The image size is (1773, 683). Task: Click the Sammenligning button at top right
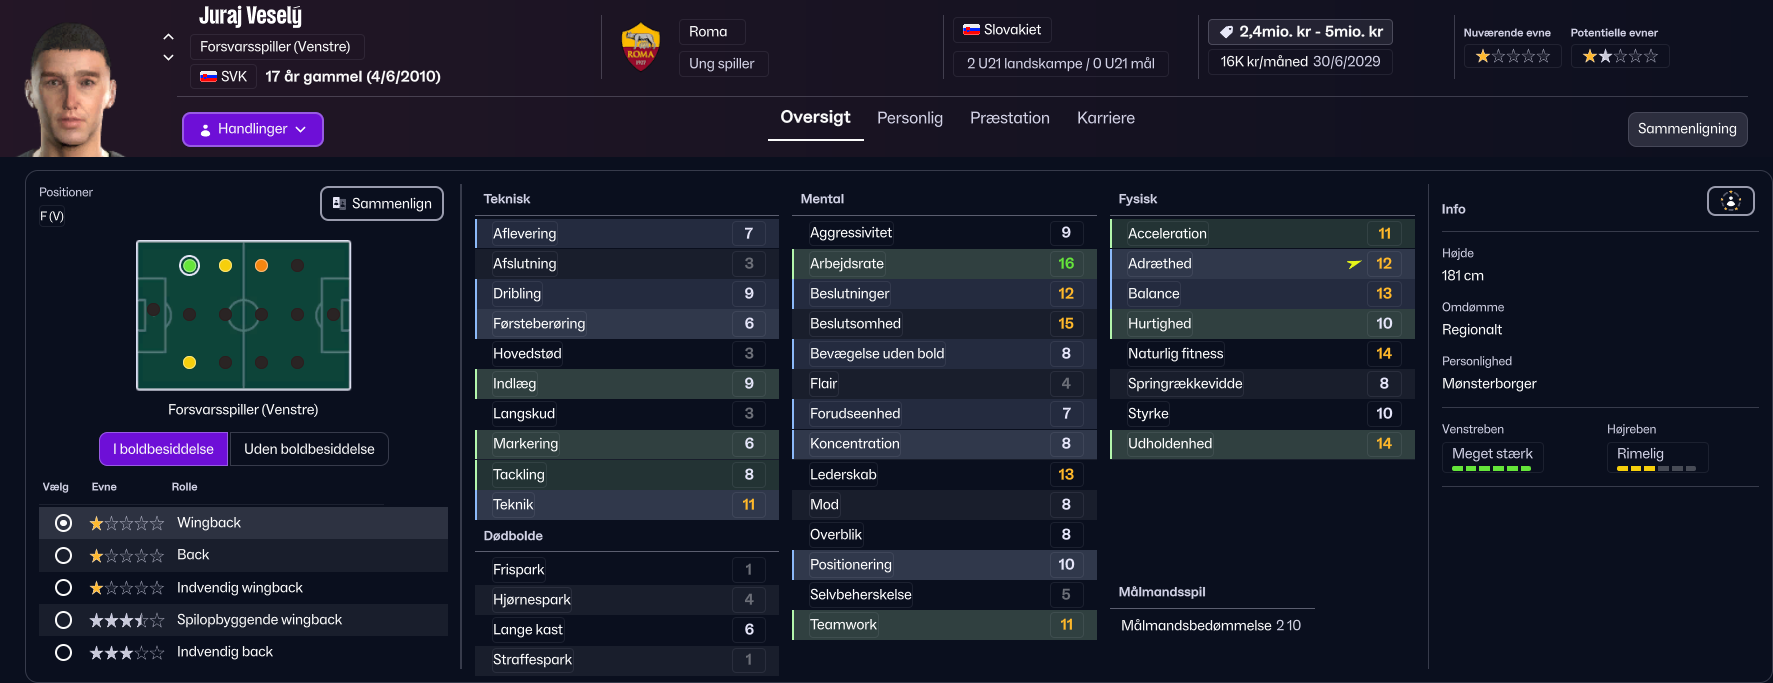point(1686,129)
